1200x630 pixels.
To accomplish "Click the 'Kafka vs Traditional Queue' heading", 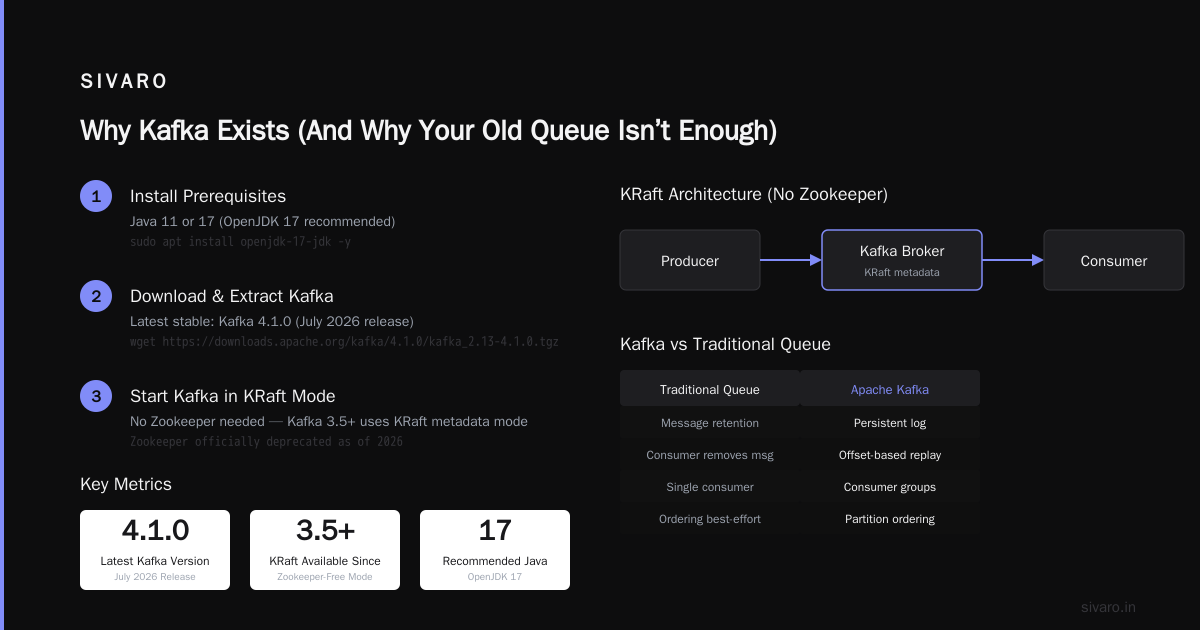I will coord(725,344).
